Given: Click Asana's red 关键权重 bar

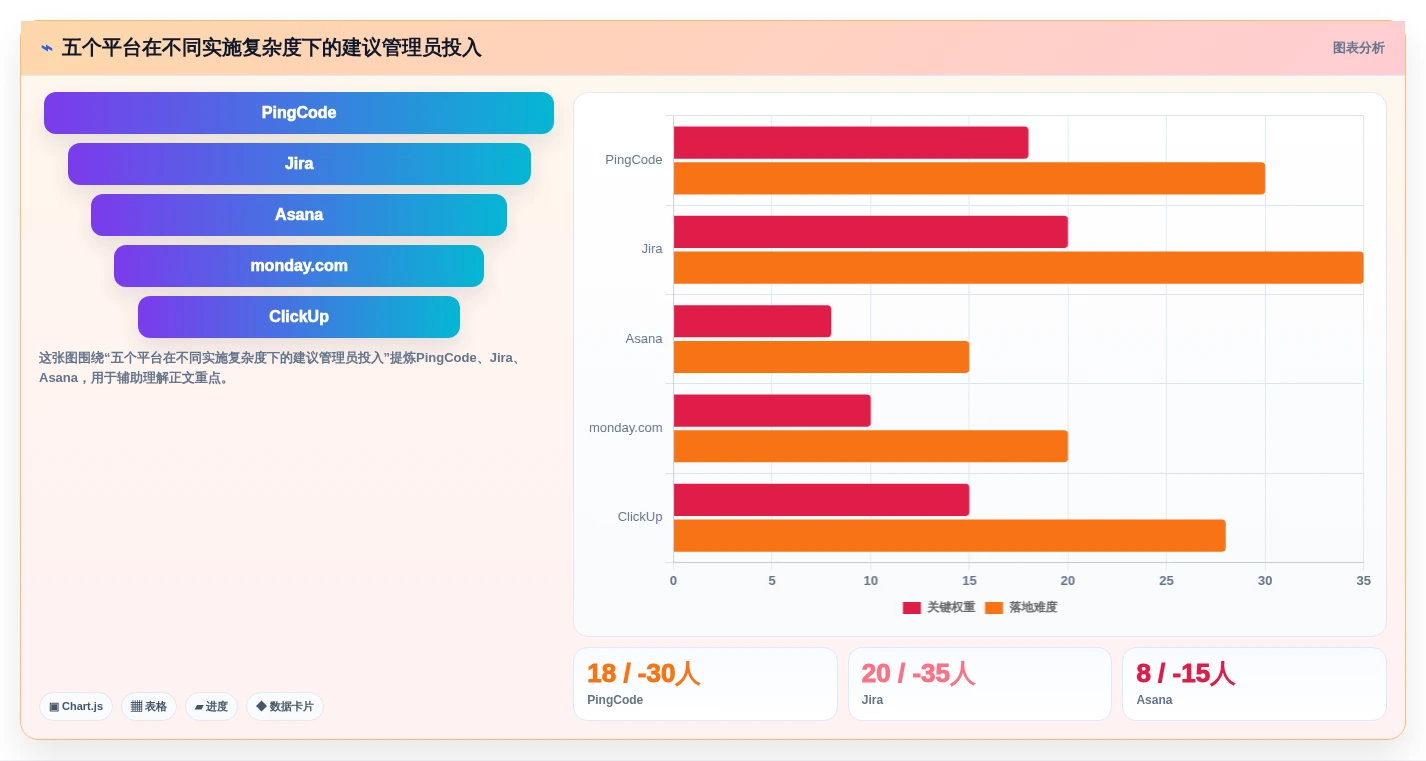Looking at the screenshot, I should [752, 321].
